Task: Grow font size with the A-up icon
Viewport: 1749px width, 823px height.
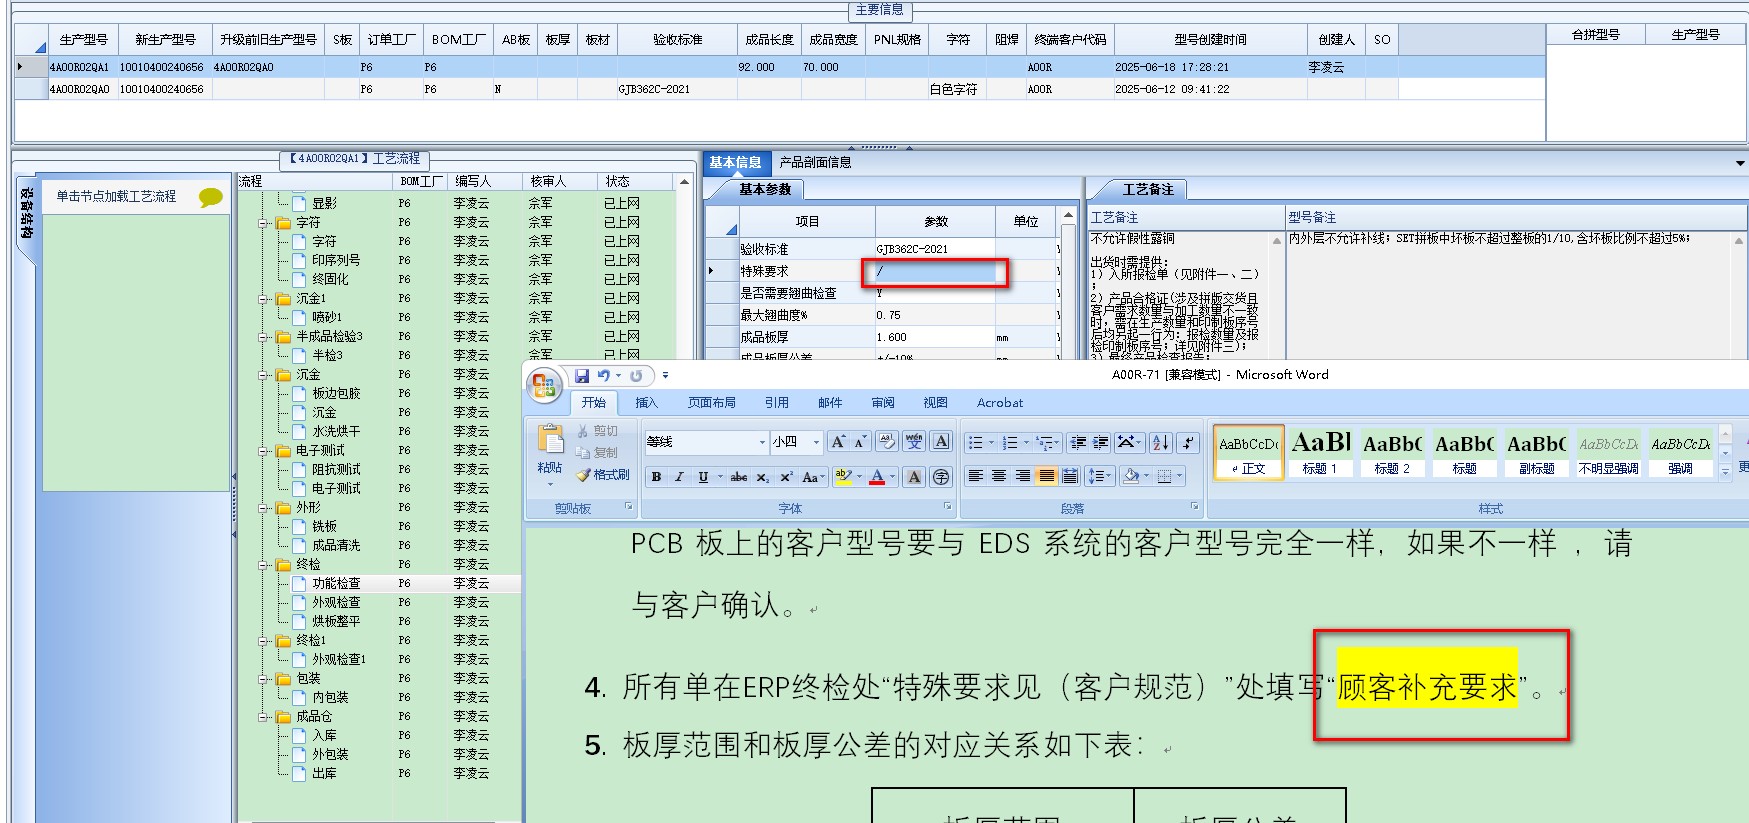Action: click(838, 442)
